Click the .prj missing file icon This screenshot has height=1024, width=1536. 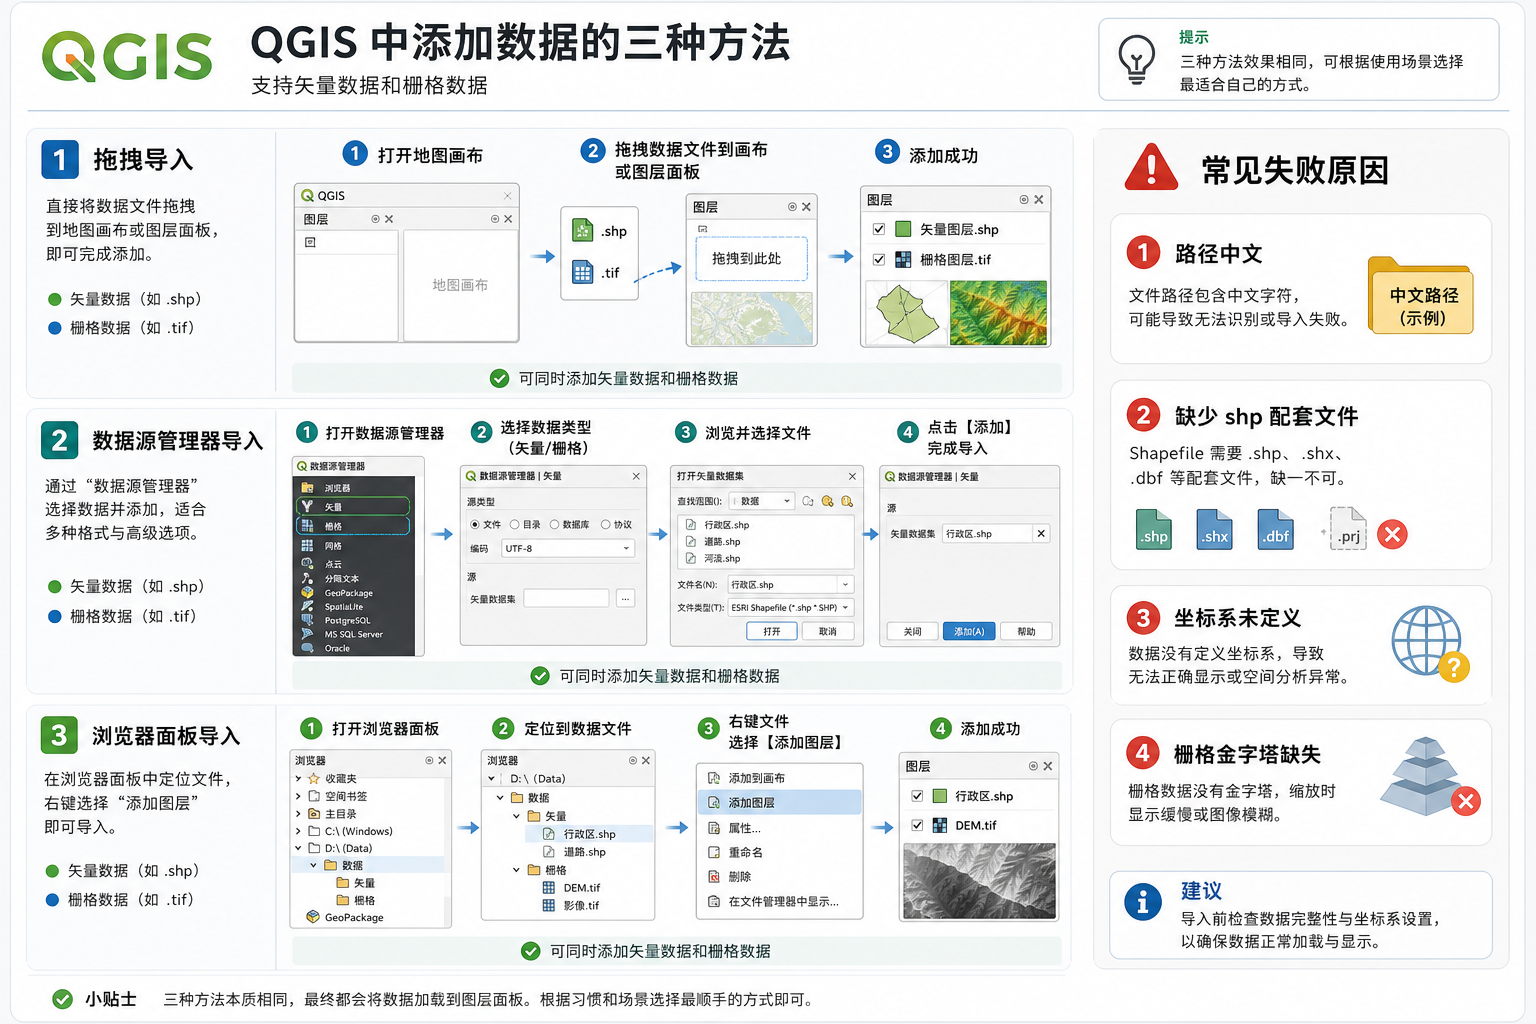(x=1347, y=528)
